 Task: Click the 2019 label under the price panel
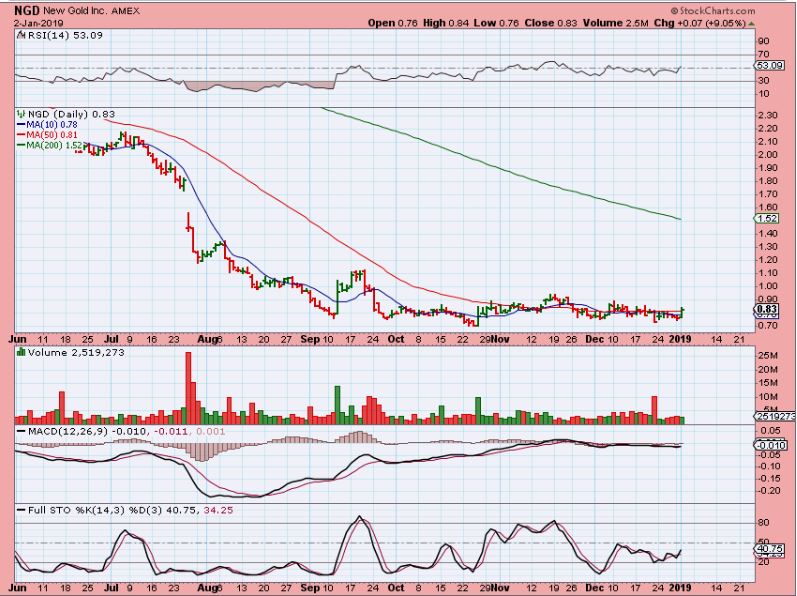(x=680, y=339)
